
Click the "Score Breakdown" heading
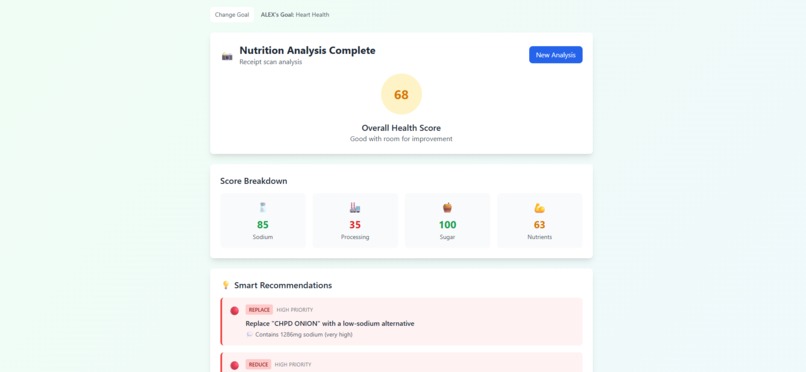click(x=254, y=181)
